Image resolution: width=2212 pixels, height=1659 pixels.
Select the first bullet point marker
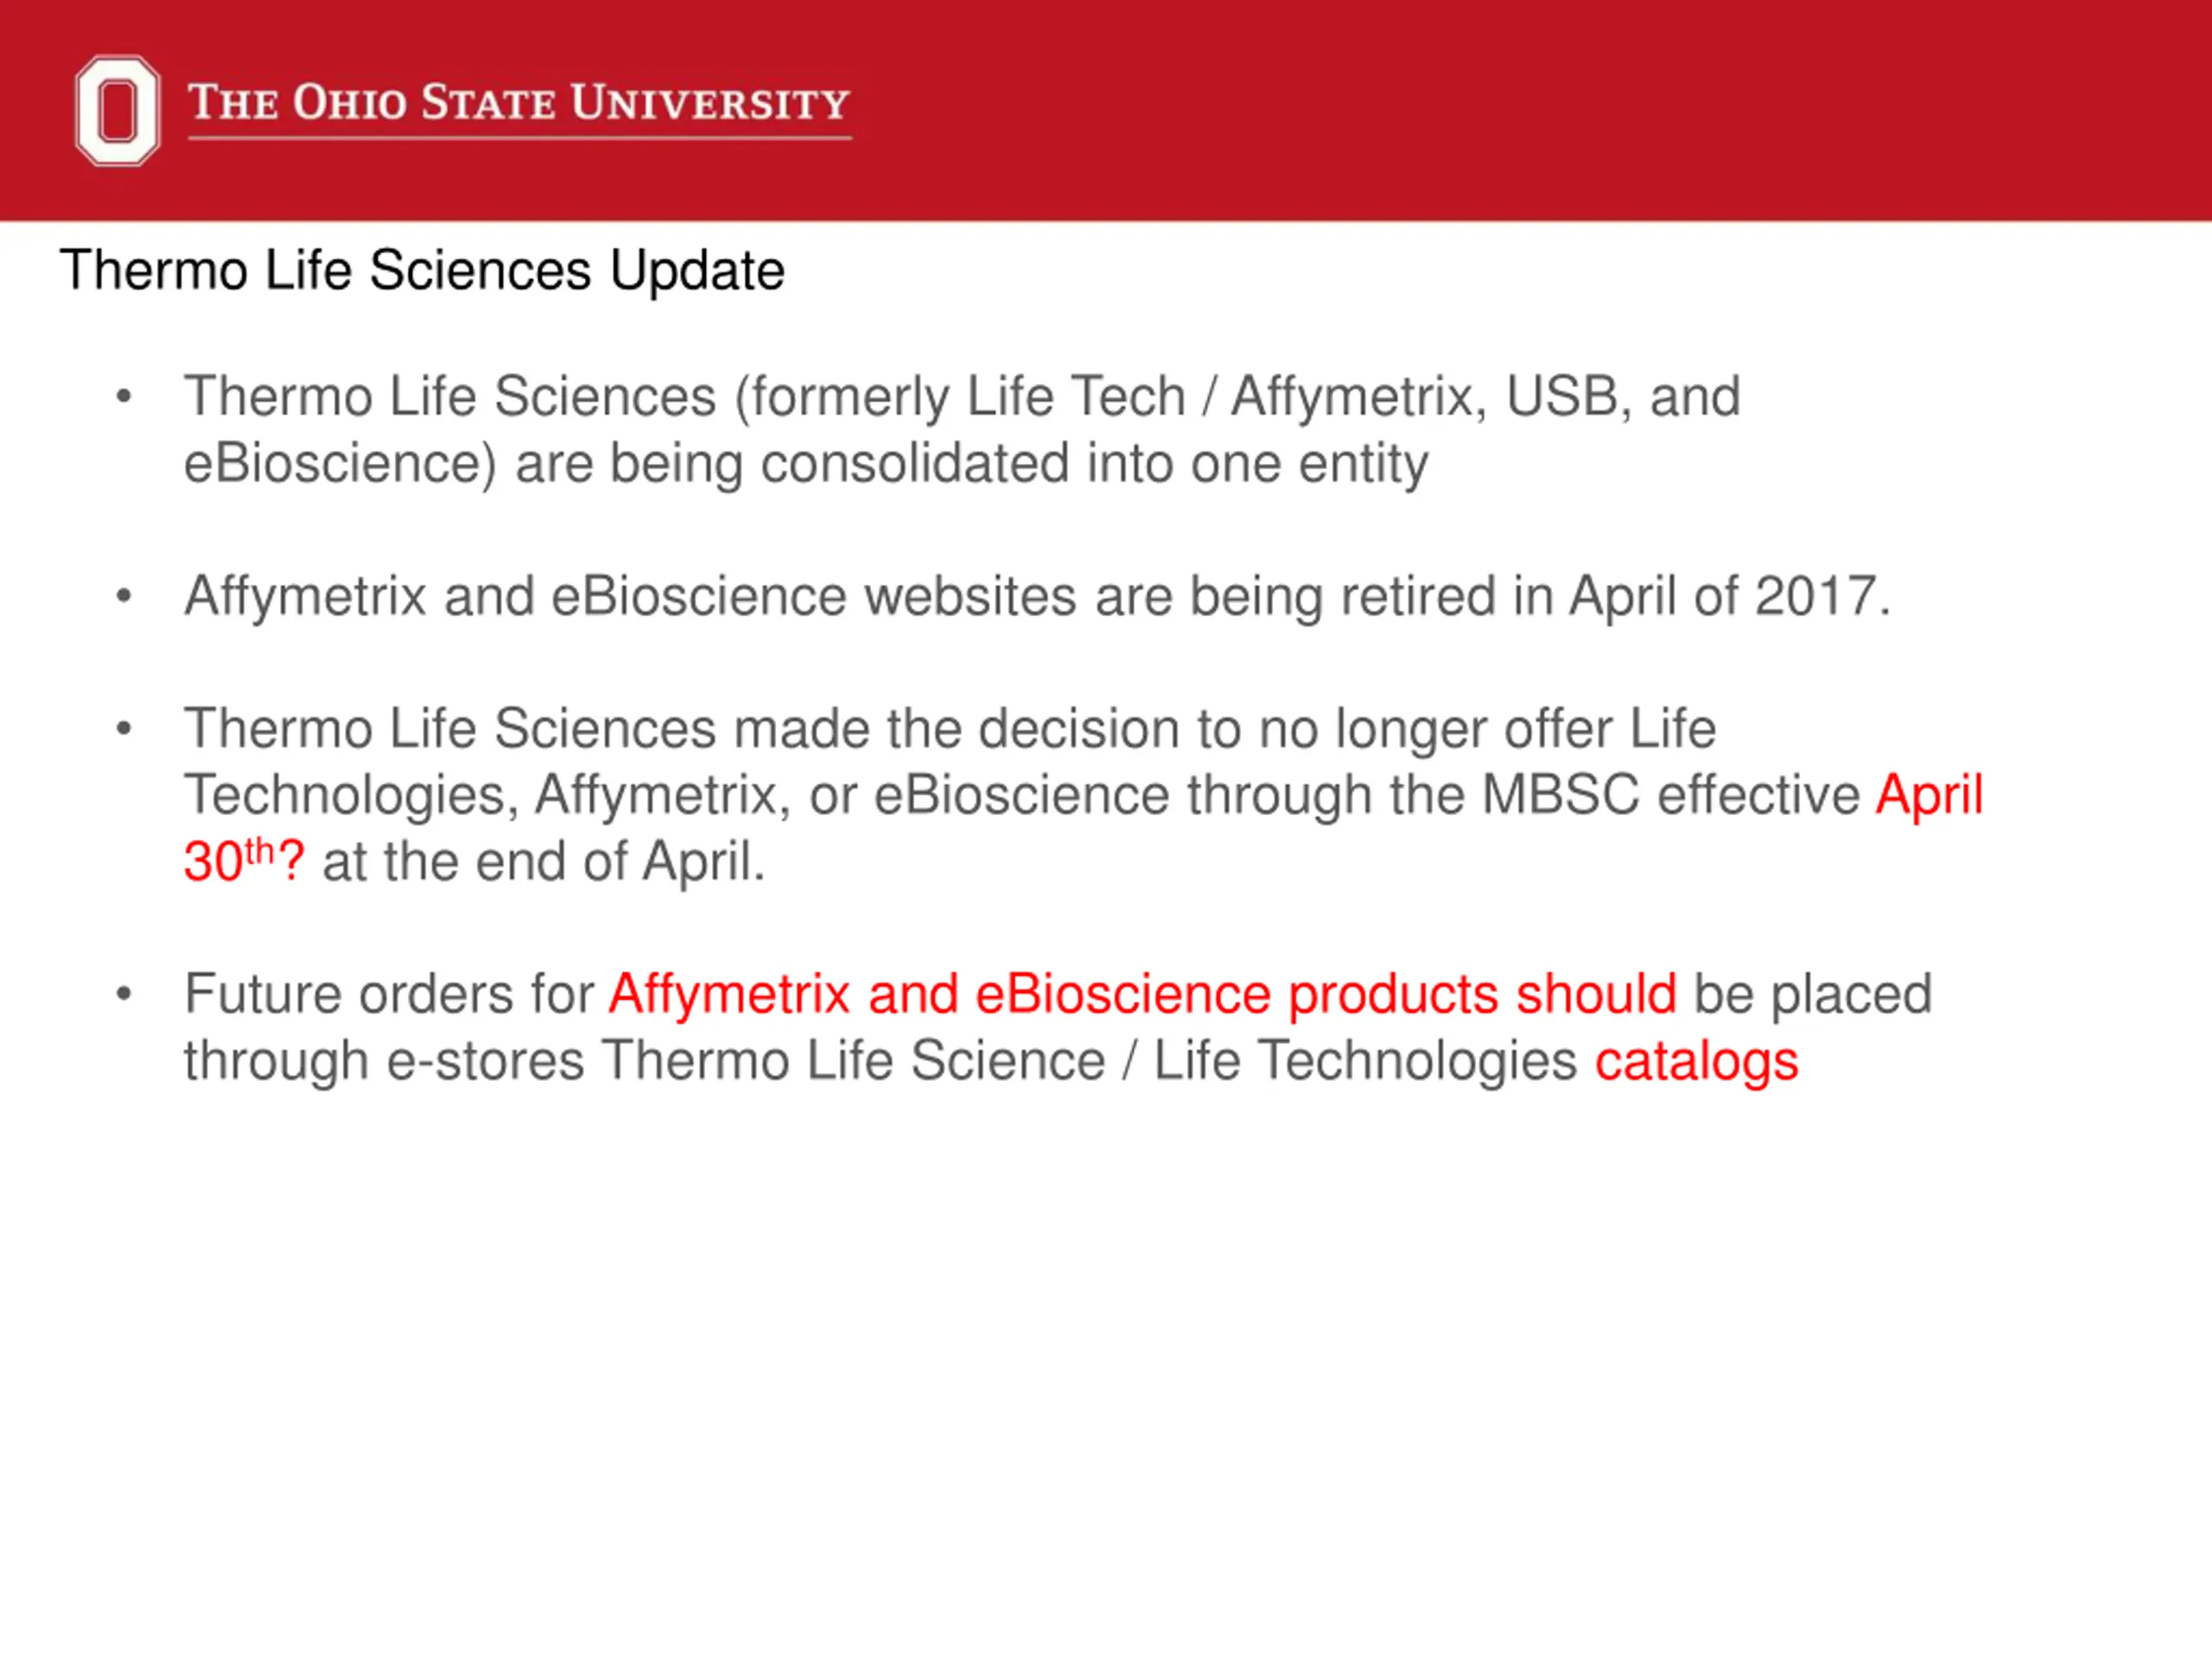click(x=124, y=397)
